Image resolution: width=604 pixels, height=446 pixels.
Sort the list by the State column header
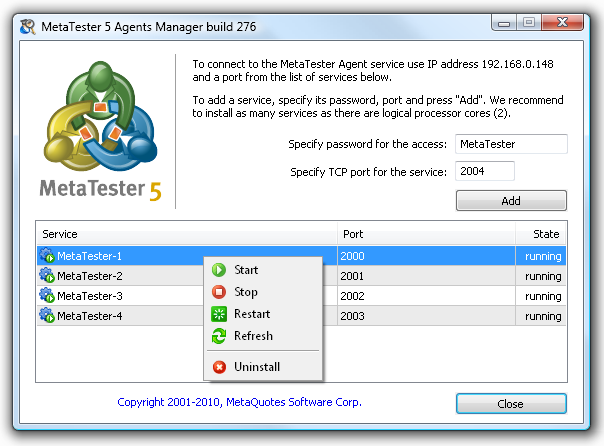pos(541,234)
